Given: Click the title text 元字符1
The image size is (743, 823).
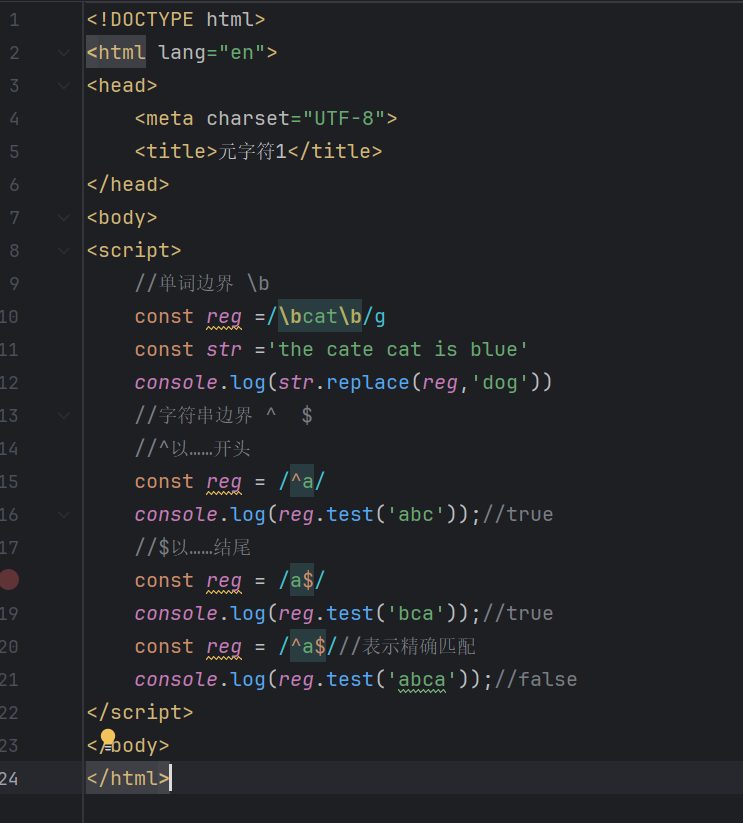Looking at the screenshot, I should 252,152.
